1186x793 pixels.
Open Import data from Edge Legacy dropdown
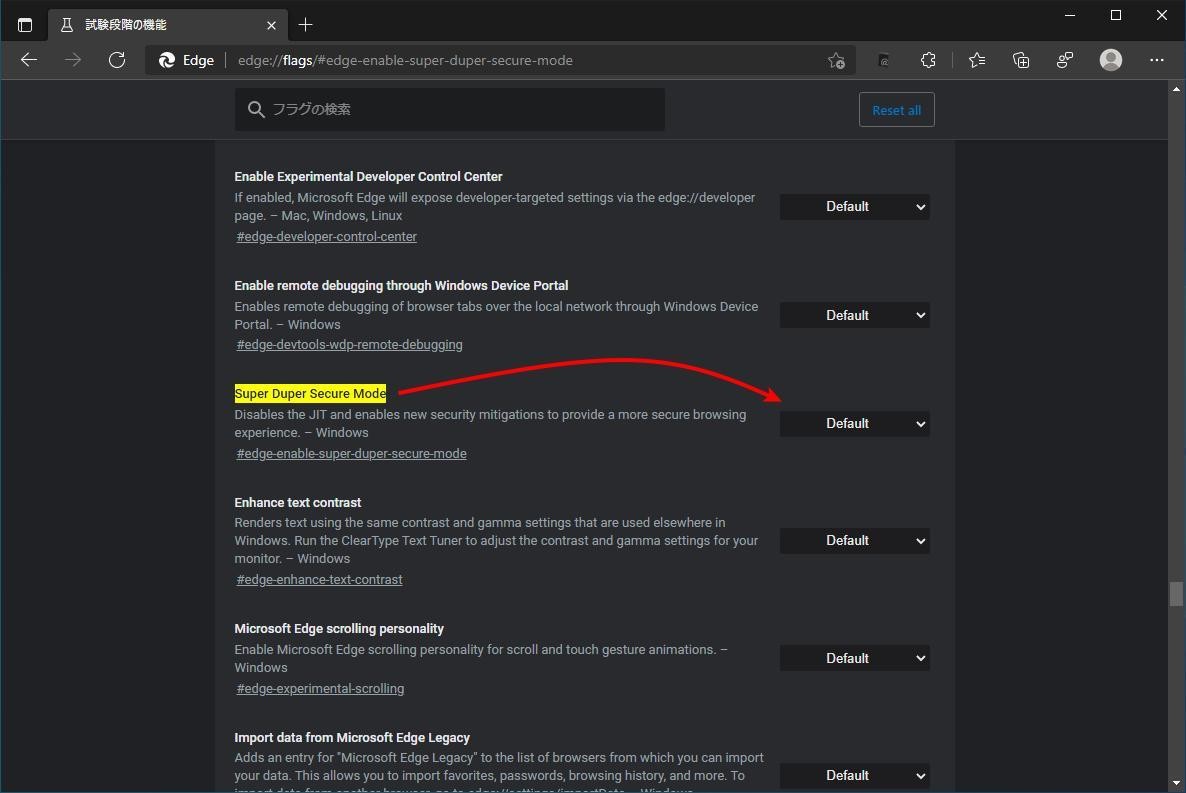click(855, 776)
